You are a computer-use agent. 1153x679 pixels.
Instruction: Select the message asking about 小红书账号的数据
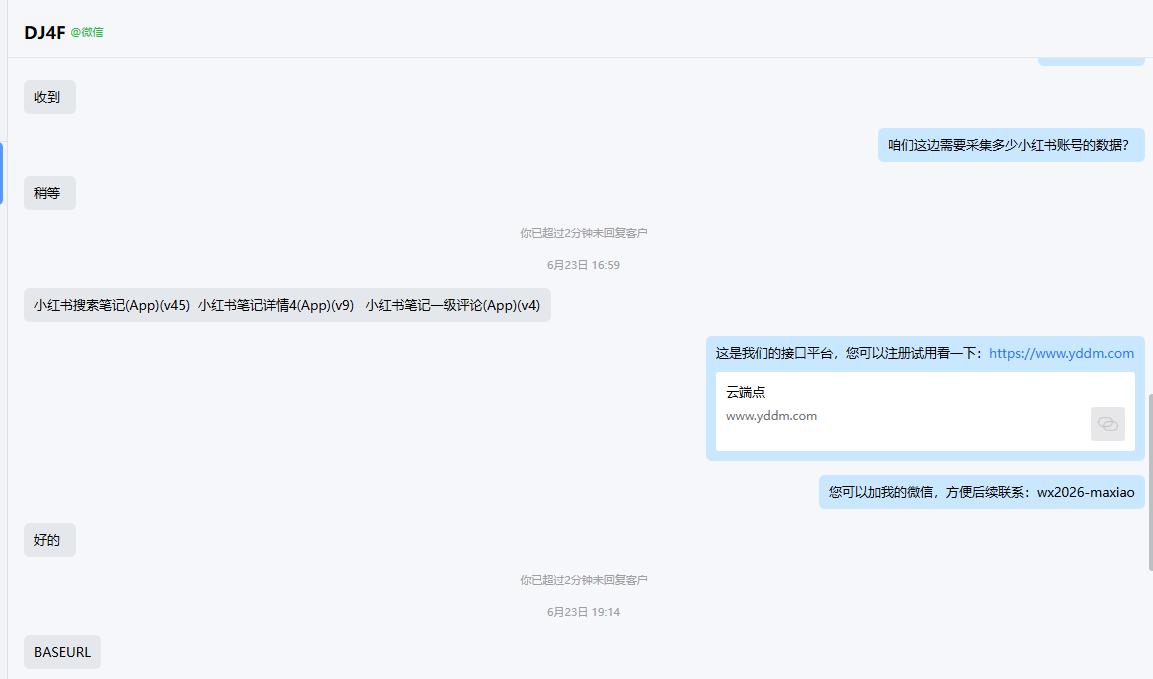click(1011, 145)
